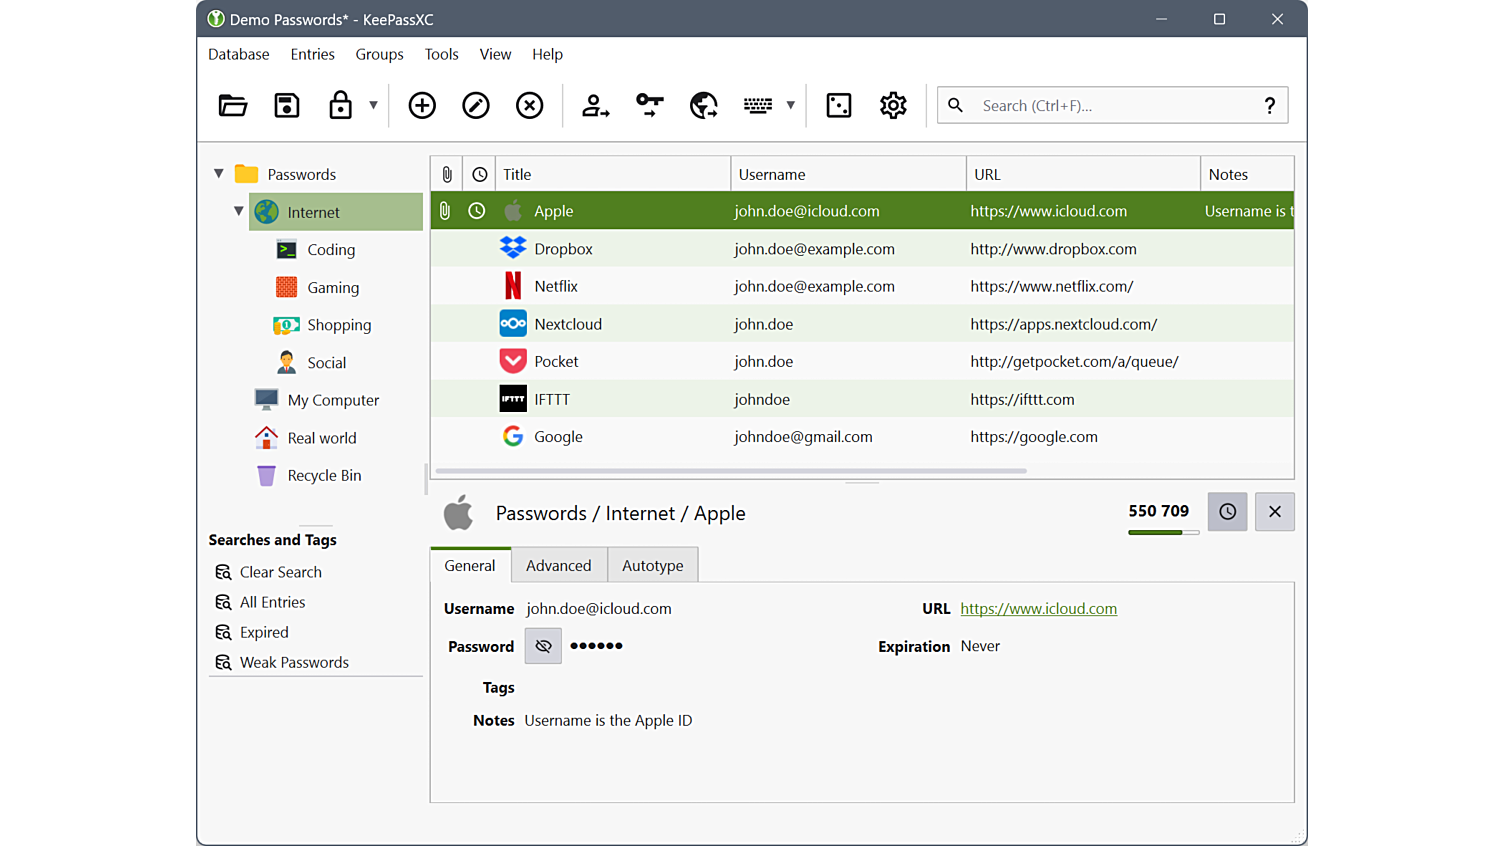Lock the database using the padlock icon

[340, 105]
